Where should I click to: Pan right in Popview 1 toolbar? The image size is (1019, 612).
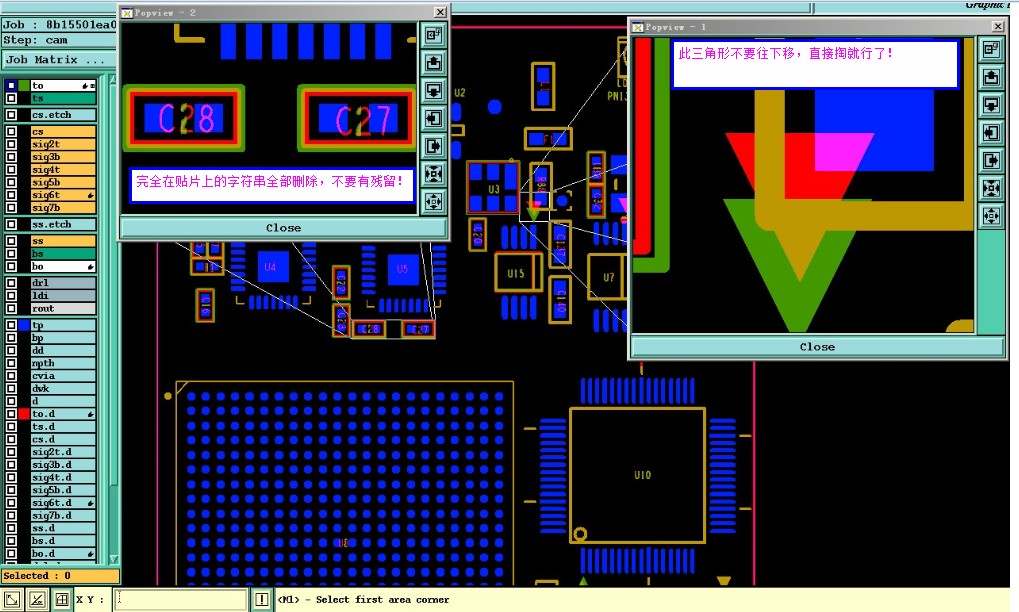[991, 160]
